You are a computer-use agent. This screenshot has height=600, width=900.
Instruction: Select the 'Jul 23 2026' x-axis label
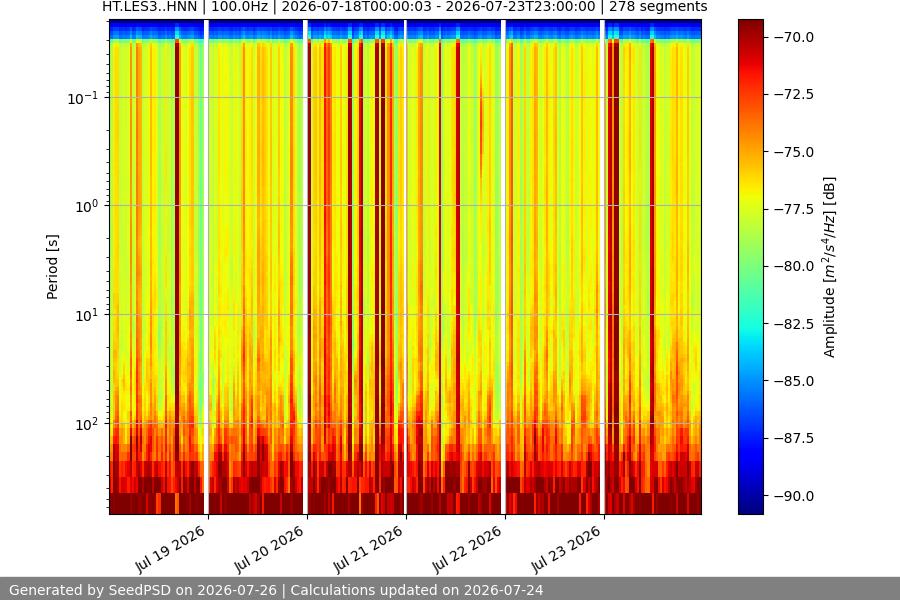(x=567, y=549)
